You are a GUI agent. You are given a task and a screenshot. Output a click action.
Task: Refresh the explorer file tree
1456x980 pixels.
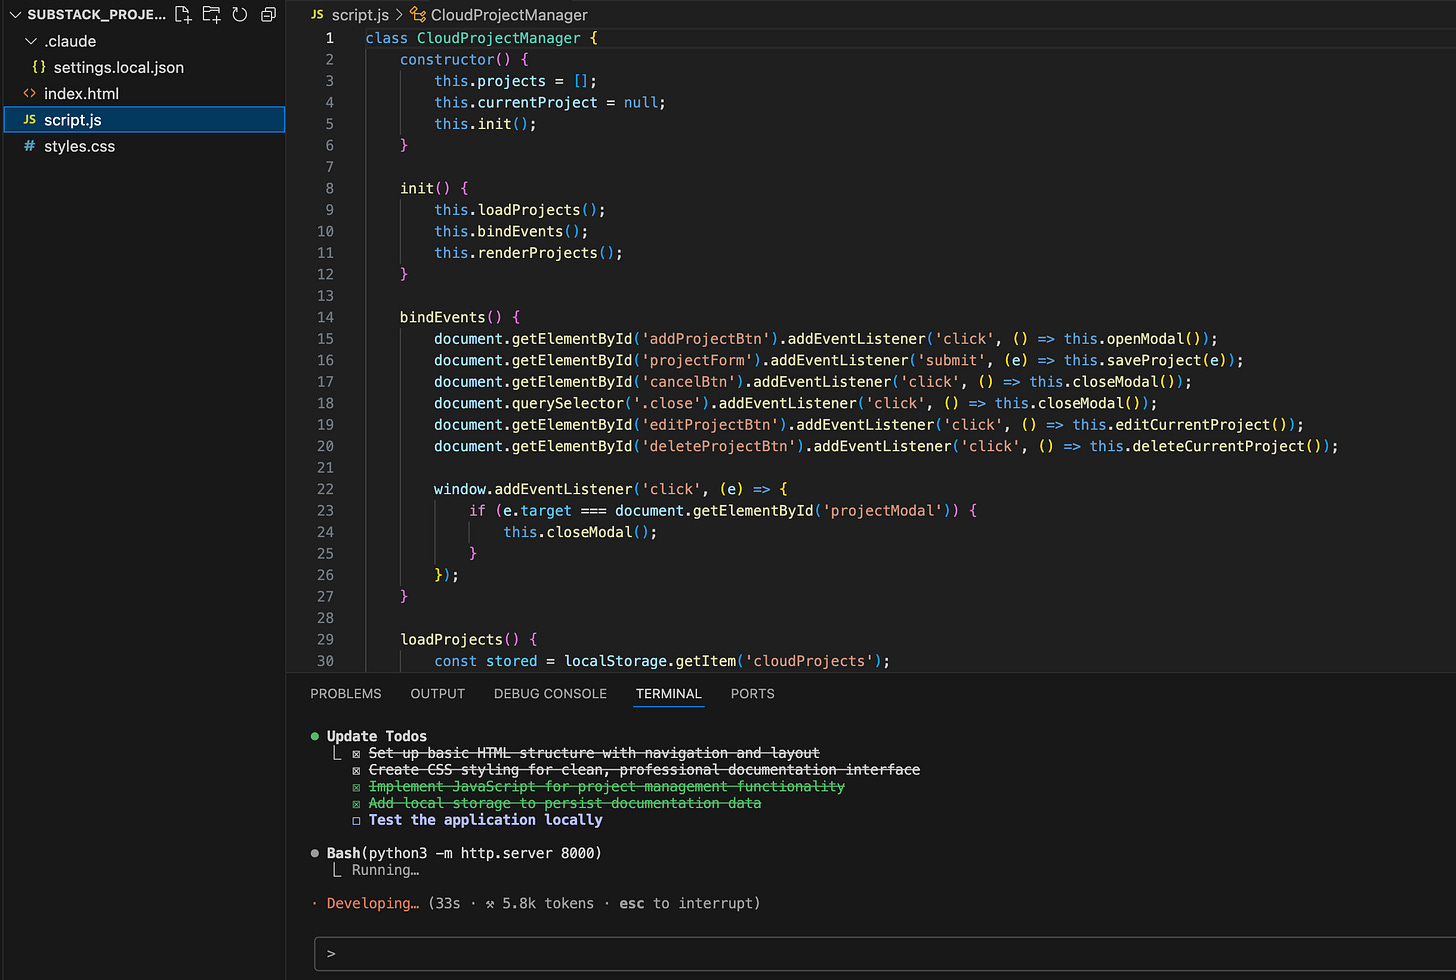point(240,14)
